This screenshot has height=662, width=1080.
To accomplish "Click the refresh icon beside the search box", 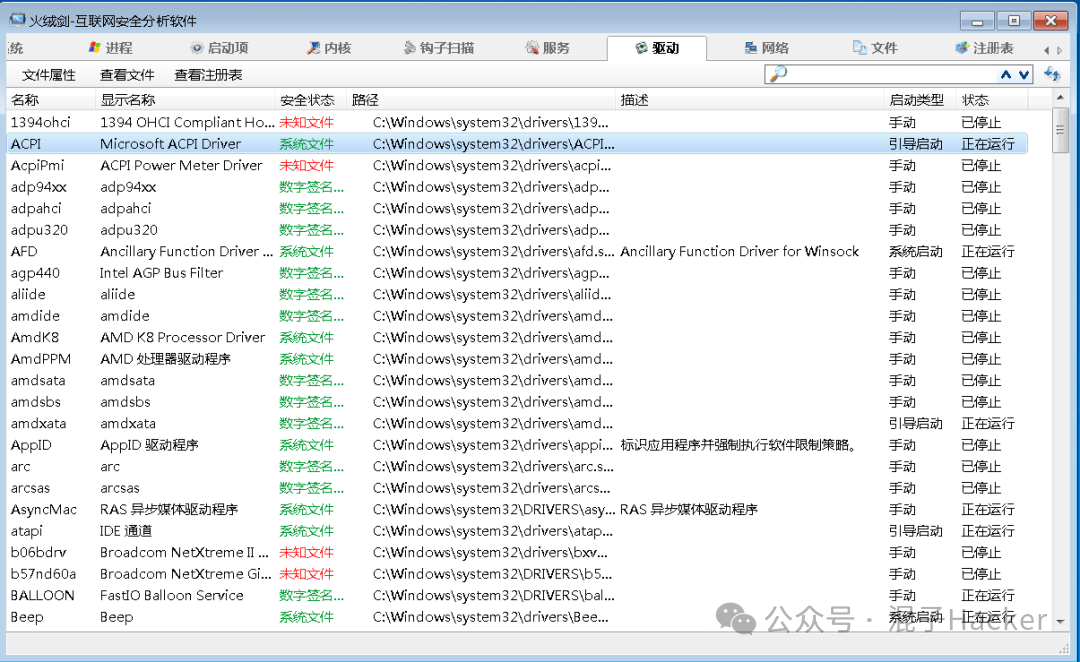I will (x=1051, y=74).
